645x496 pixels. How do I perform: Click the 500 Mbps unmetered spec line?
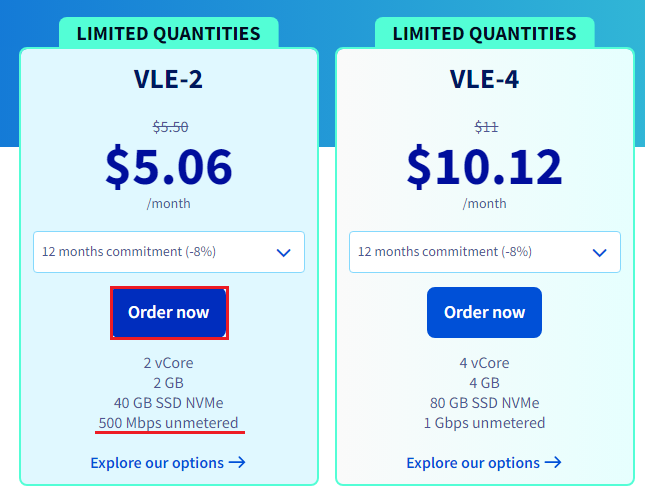coord(168,422)
